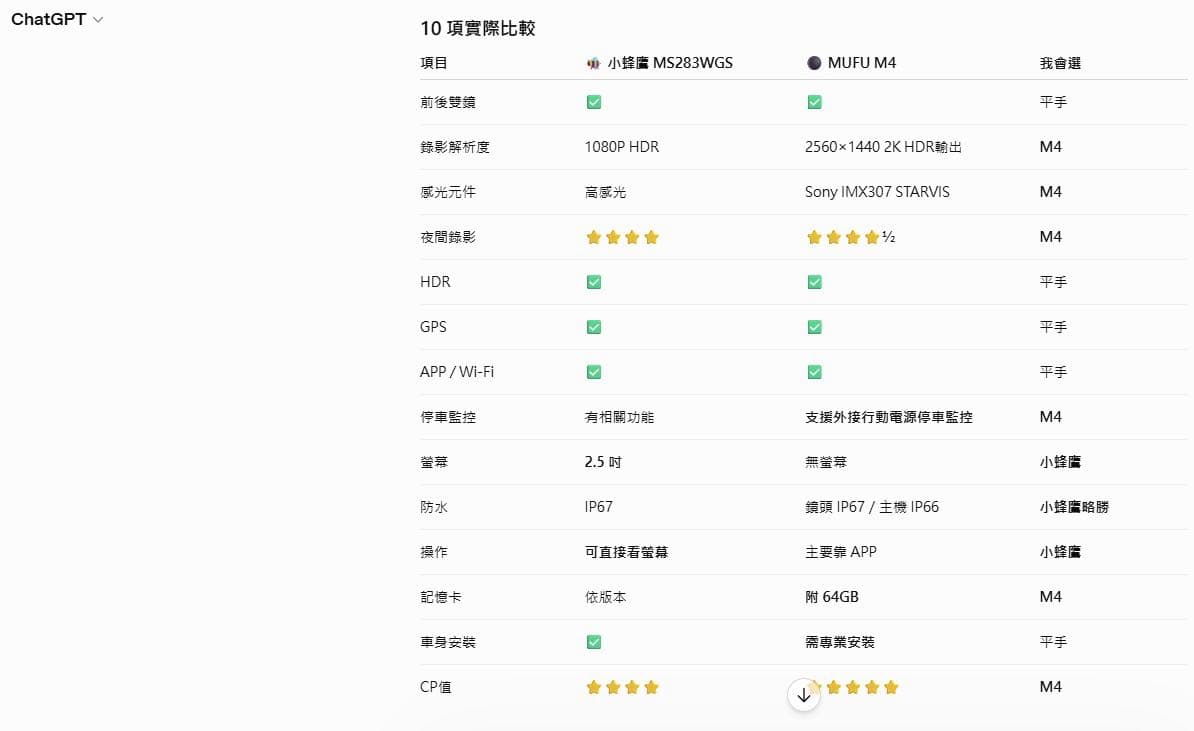Click the 前後雙鏡 row label
The width and height of the screenshot is (1194, 731).
(x=448, y=102)
